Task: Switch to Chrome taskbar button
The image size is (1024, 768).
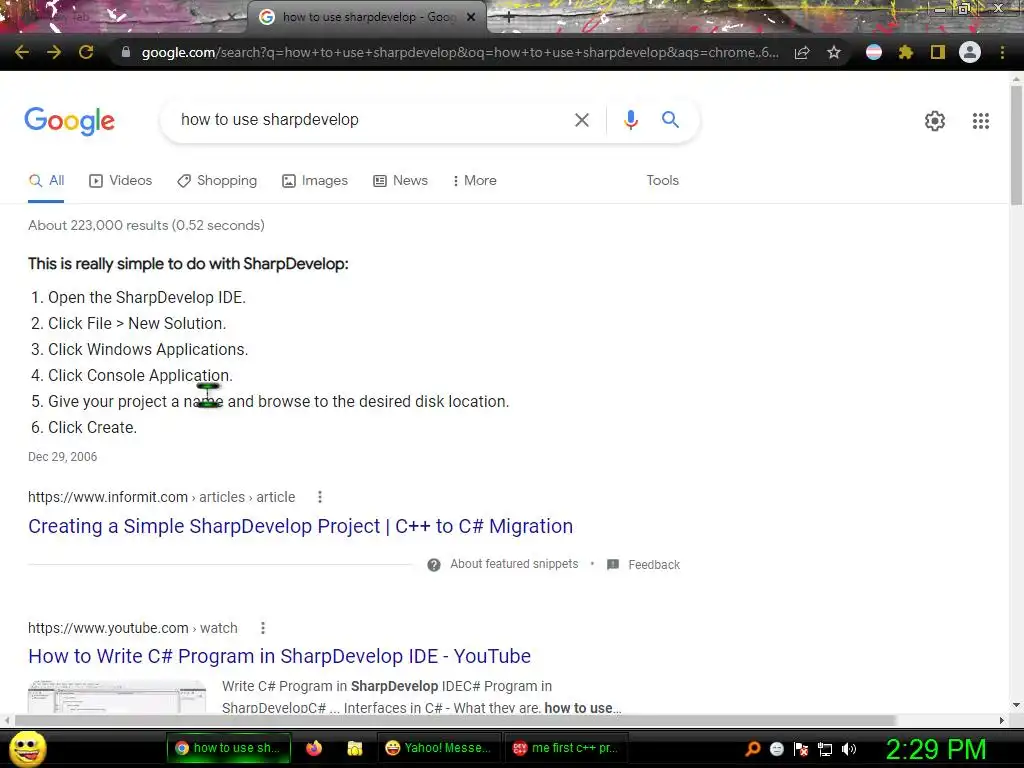Action: coord(229,748)
